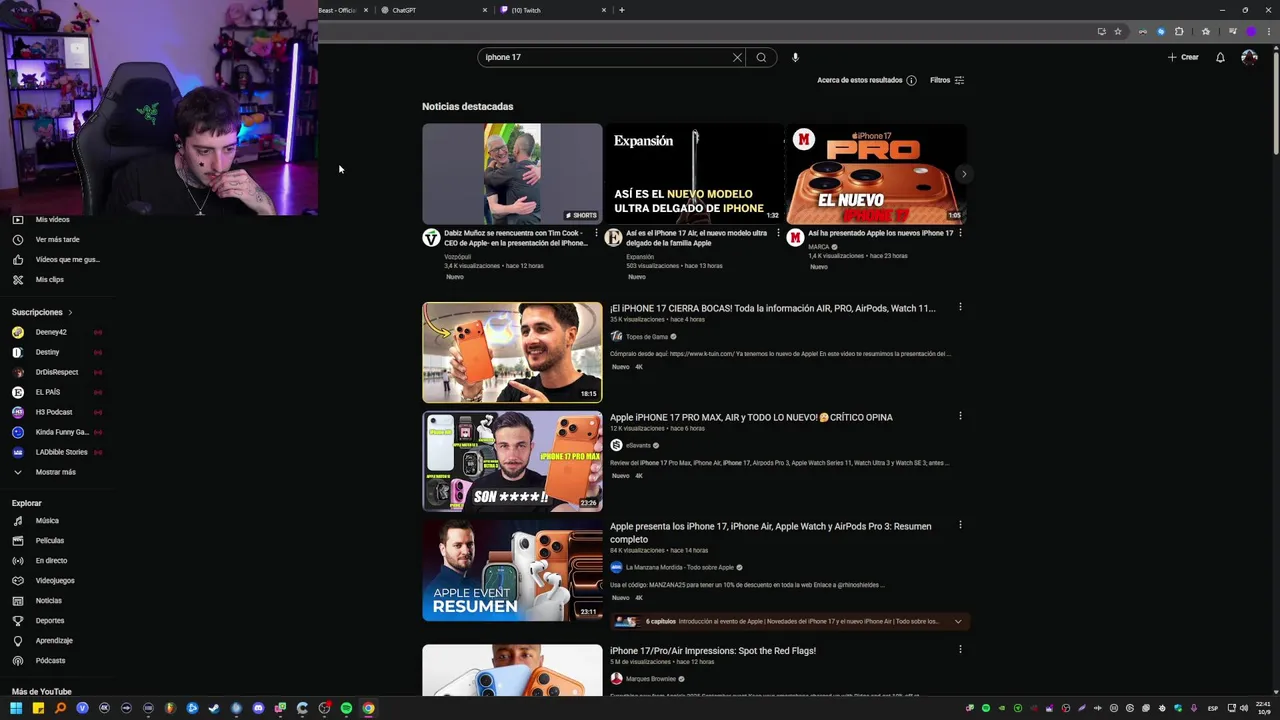Open options menu for iPhone 17 CIERRA BOCAS video

point(960,307)
